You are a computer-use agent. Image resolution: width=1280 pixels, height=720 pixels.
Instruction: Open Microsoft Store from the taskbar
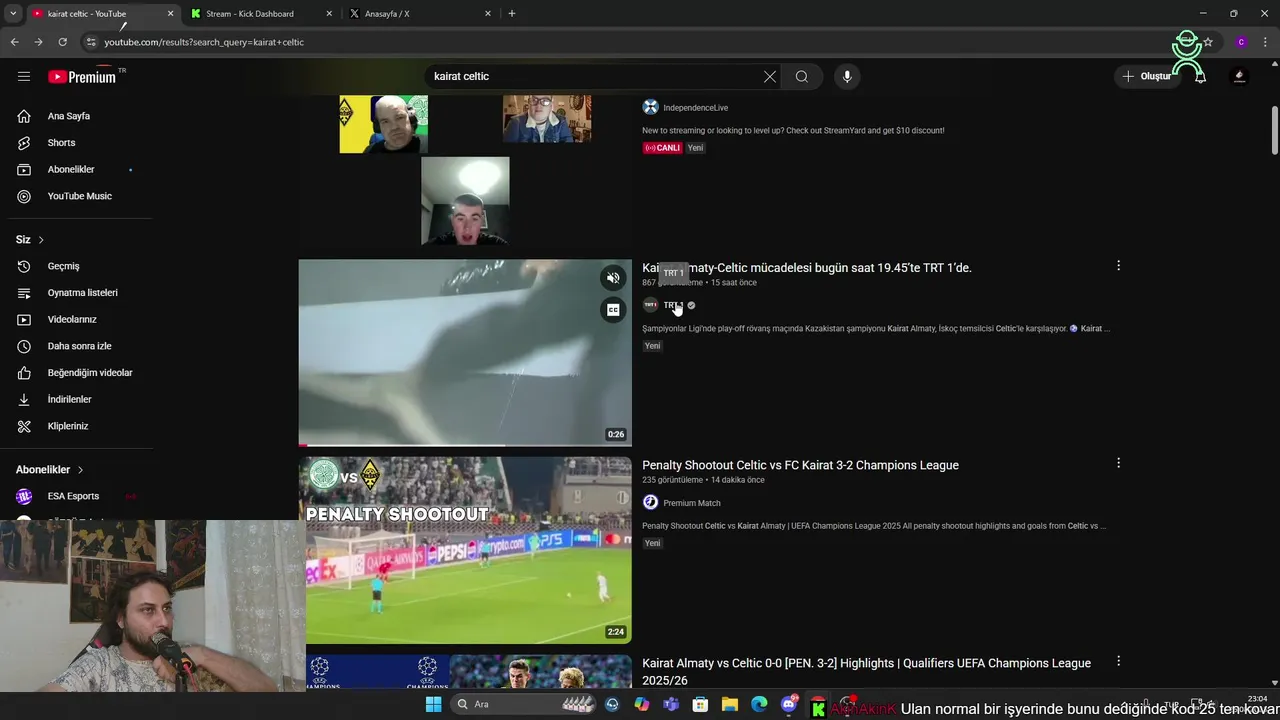(700, 704)
